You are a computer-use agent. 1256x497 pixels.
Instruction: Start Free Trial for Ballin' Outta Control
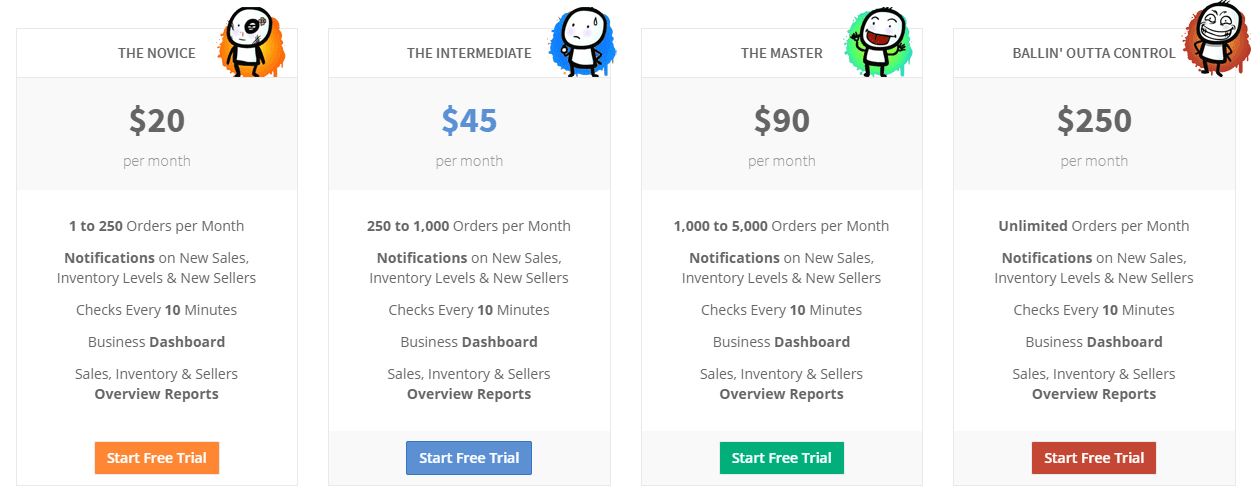pos(1094,458)
